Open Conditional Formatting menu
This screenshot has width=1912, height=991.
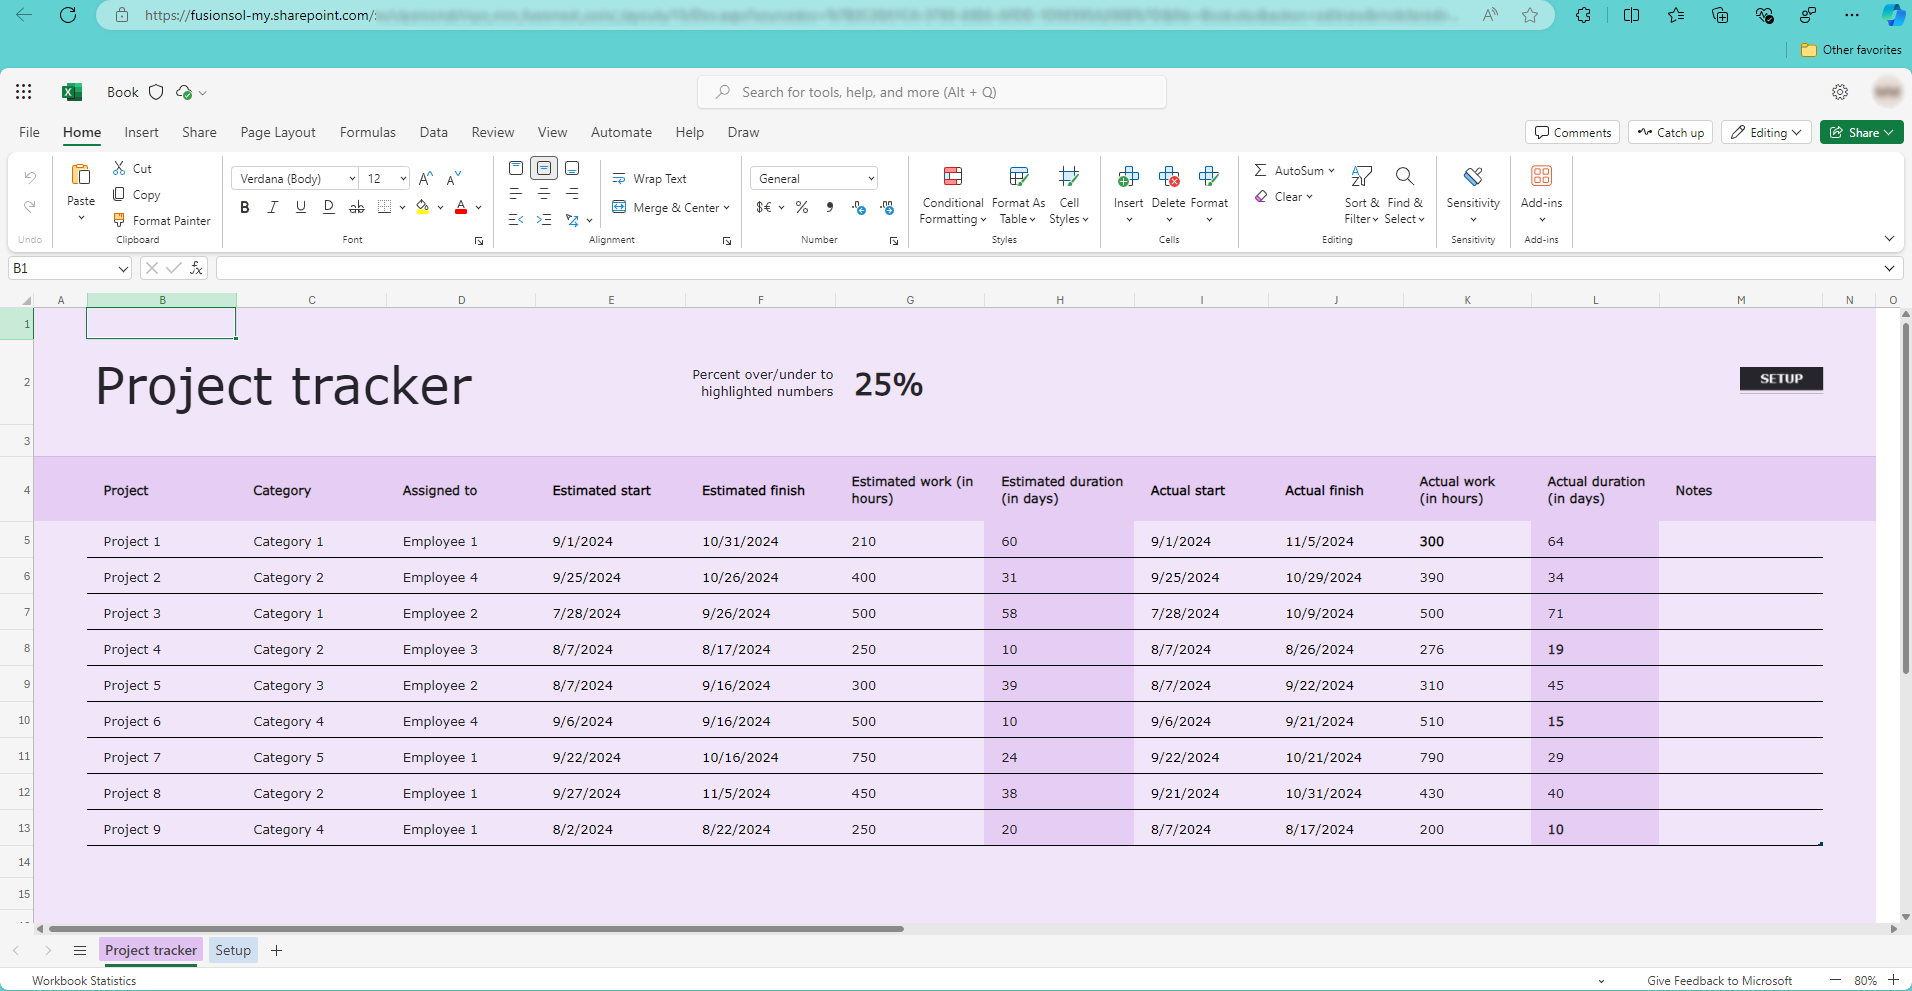coord(953,196)
